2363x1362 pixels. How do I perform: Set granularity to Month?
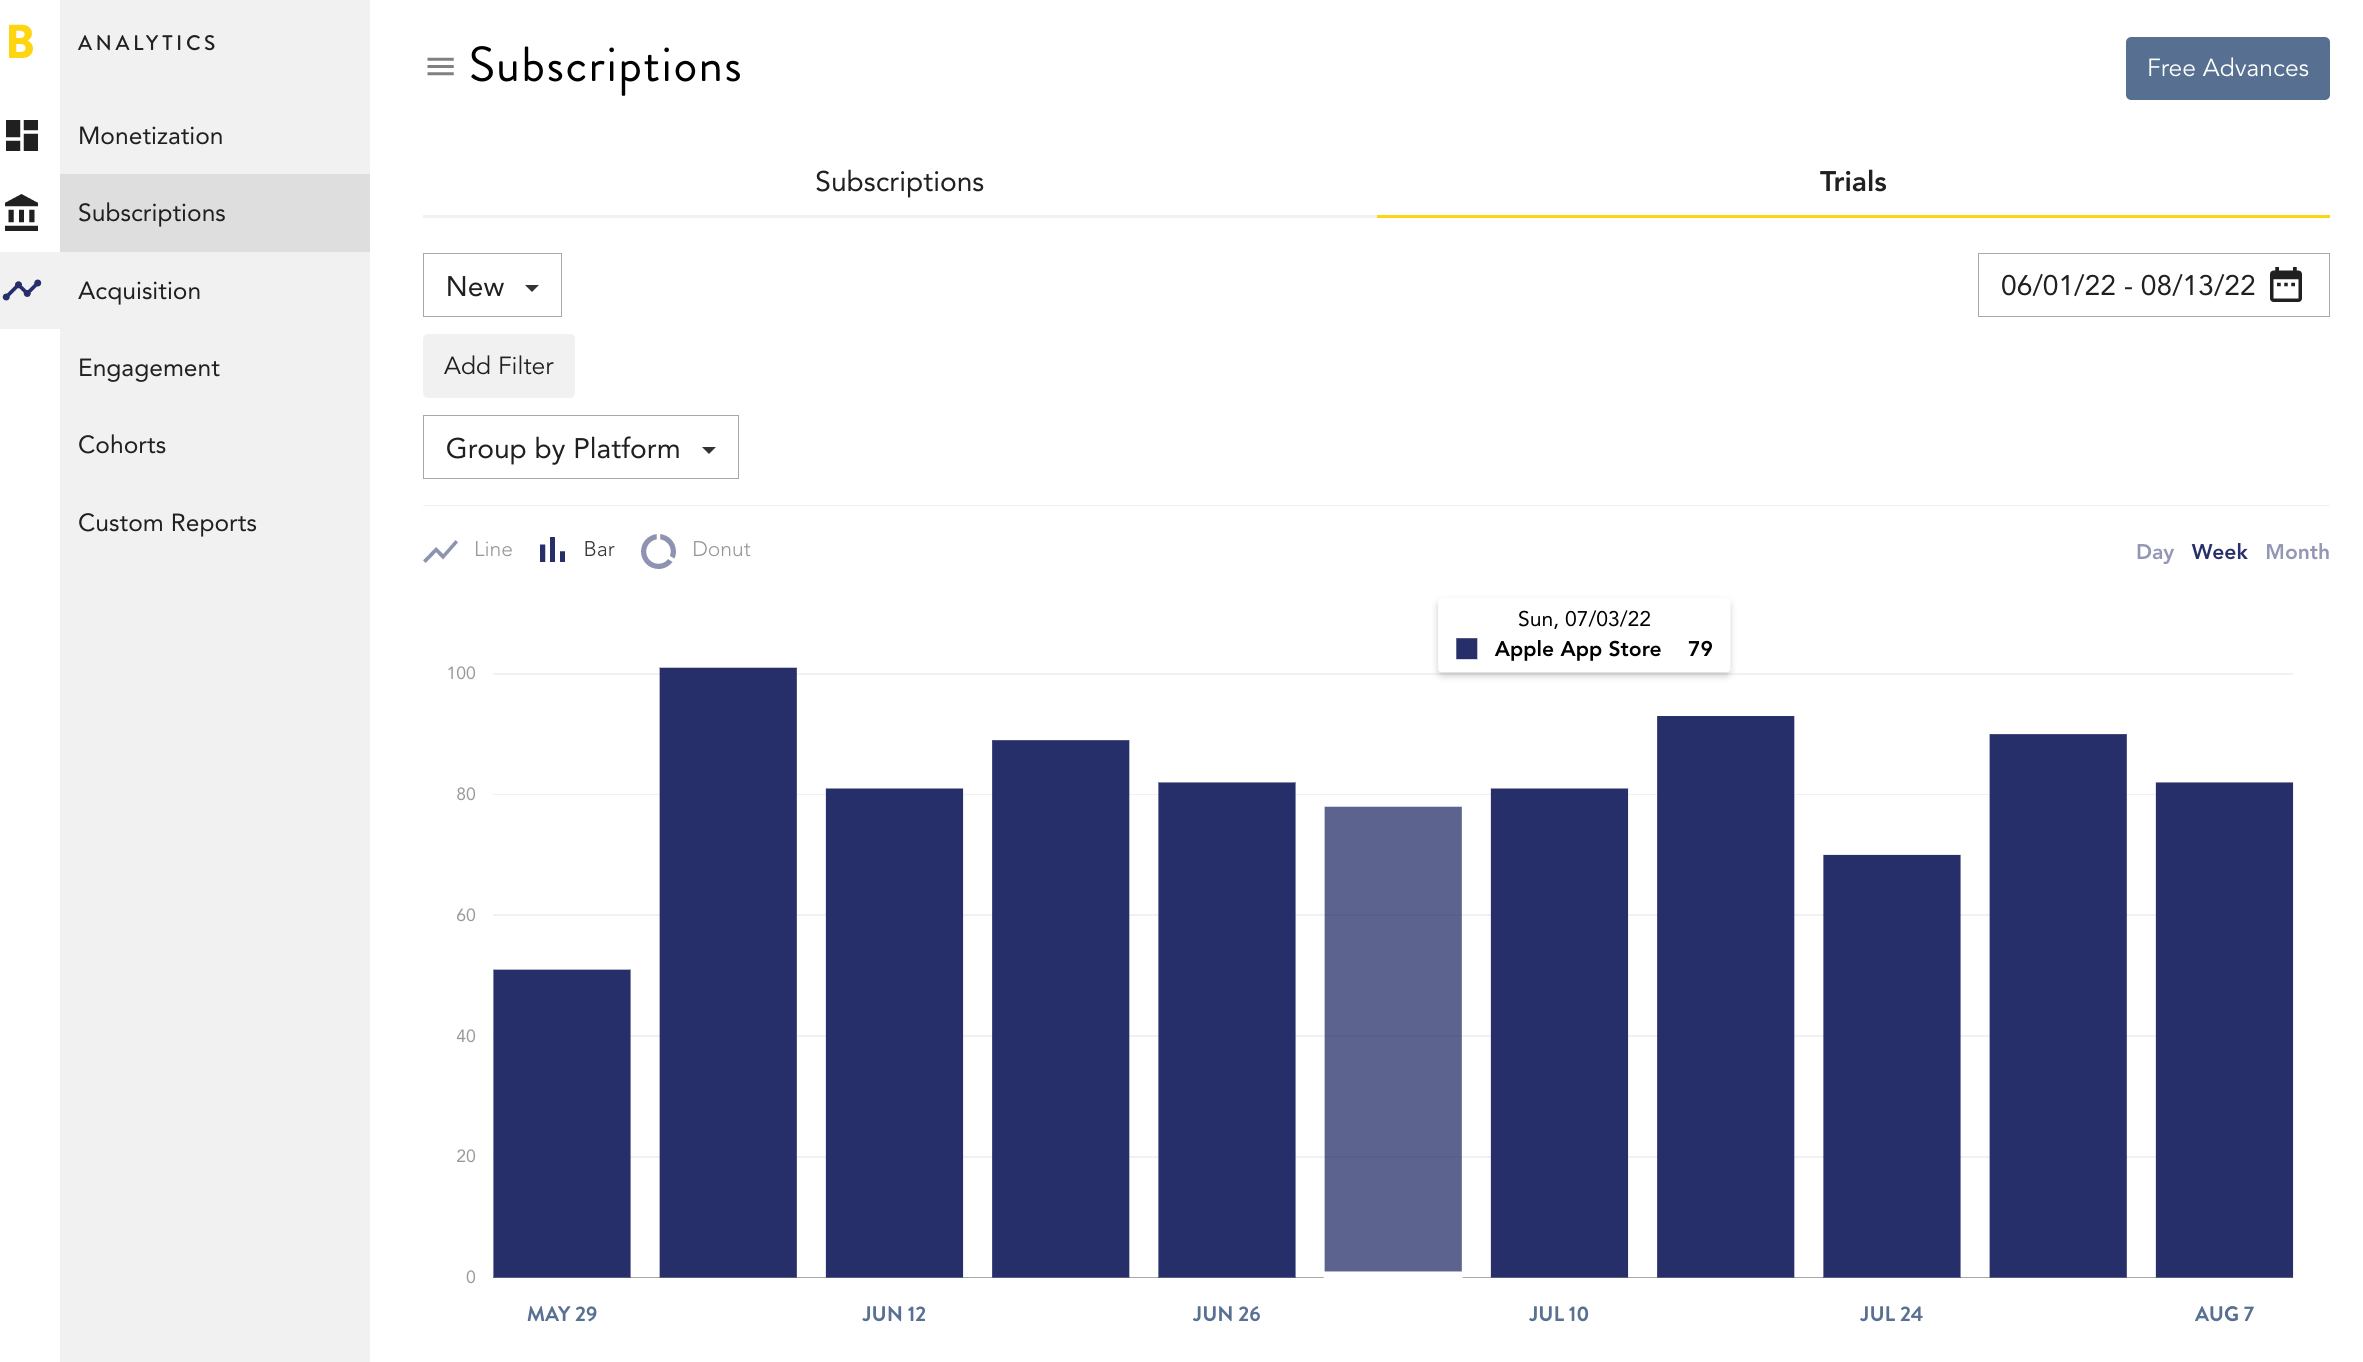click(2297, 552)
